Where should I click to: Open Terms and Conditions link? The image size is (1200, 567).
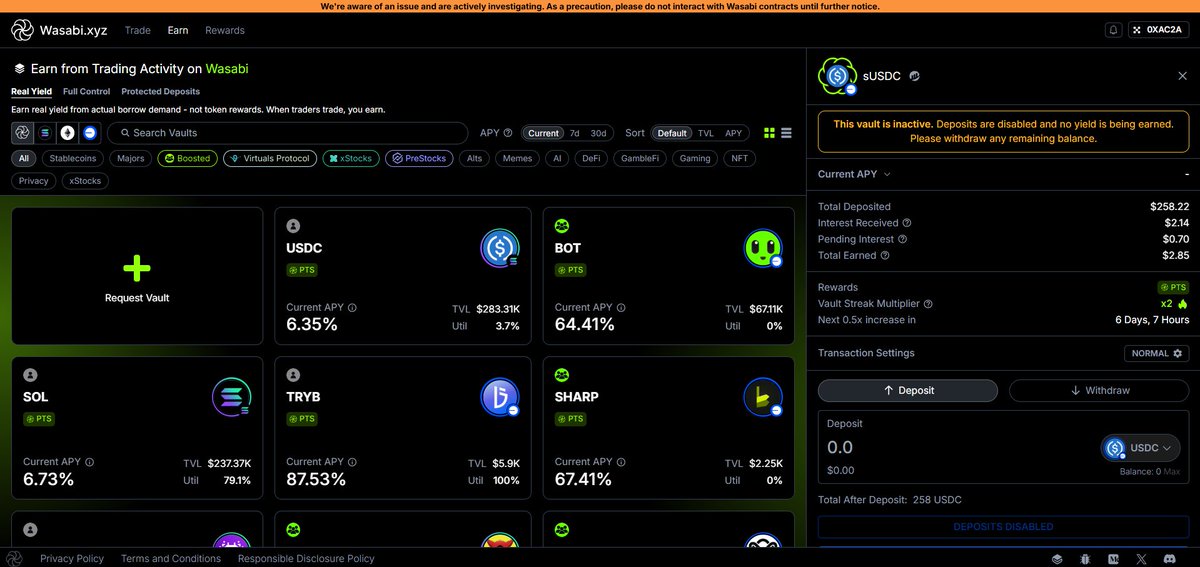[171, 558]
